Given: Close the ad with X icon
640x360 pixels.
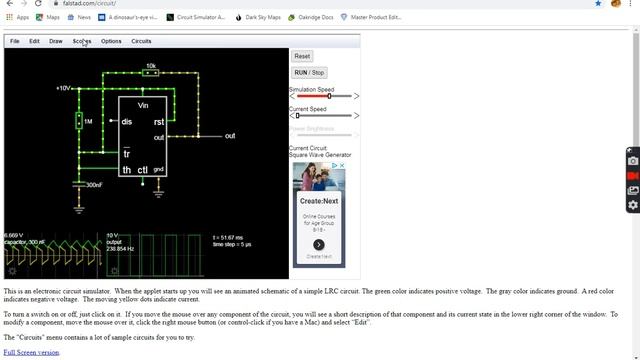Looking at the screenshot, I should point(342,165).
